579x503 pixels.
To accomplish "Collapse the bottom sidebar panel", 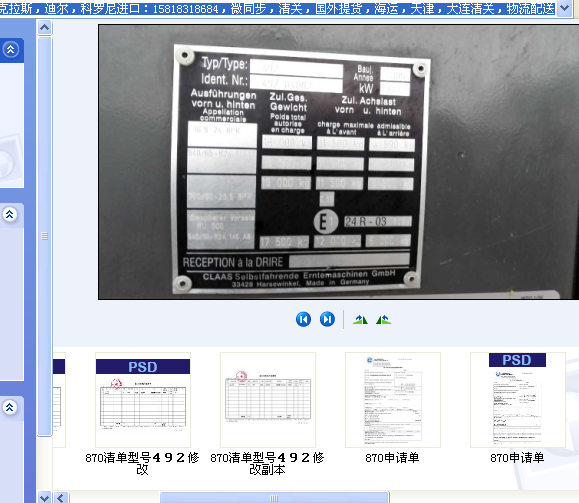I will [x=10, y=407].
